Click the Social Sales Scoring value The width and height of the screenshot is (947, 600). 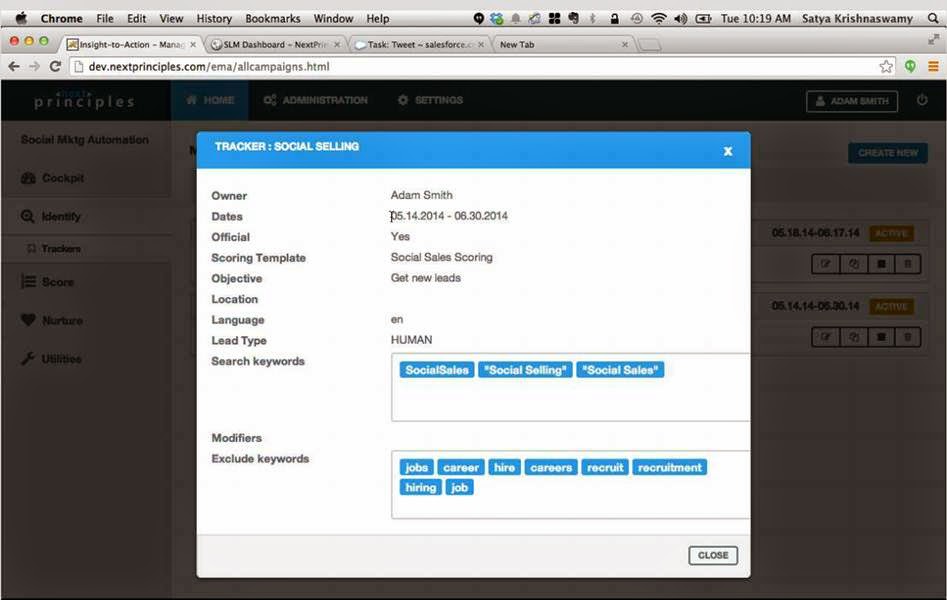pyautogui.click(x=441, y=257)
